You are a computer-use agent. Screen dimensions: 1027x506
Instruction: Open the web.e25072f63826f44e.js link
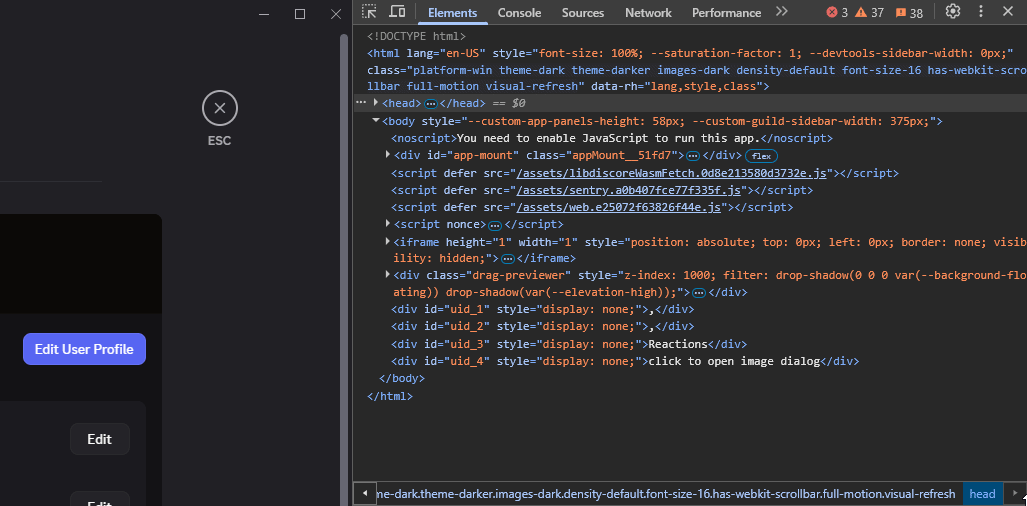click(x=619, y=207)
